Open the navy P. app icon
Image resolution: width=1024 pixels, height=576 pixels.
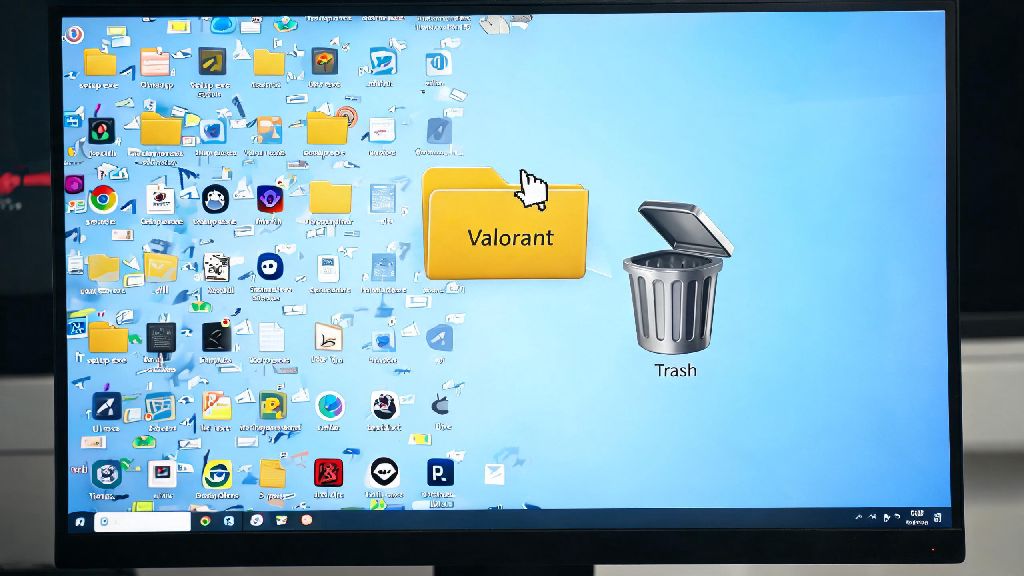[440, 472]
